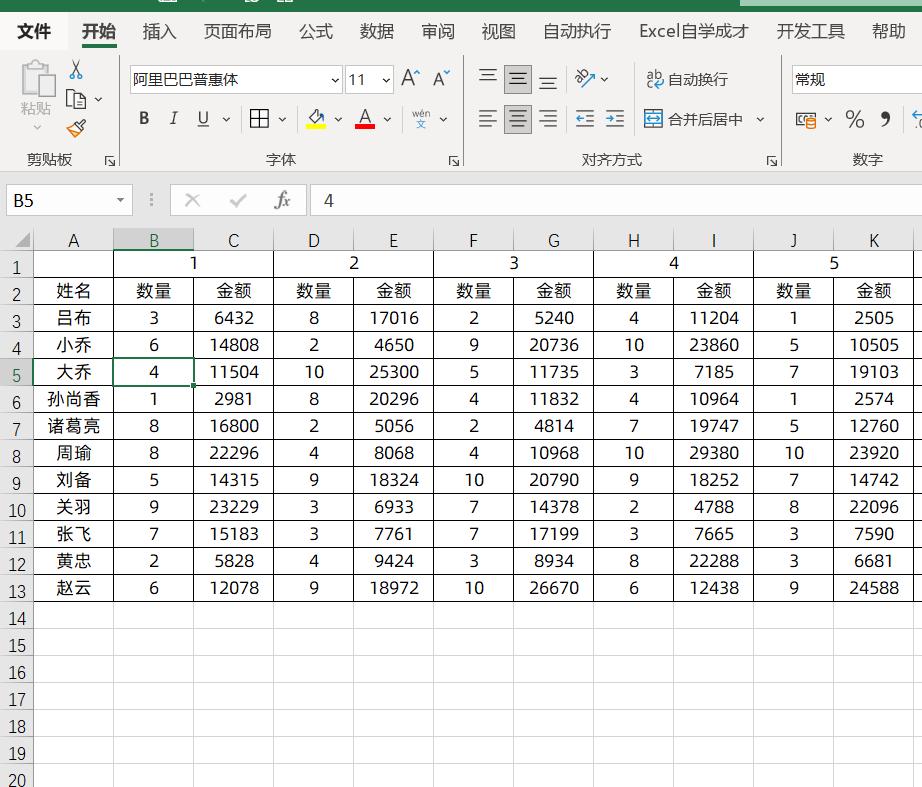
Task: Open the 数据 ribbon tab
Action: pos(376,31)
